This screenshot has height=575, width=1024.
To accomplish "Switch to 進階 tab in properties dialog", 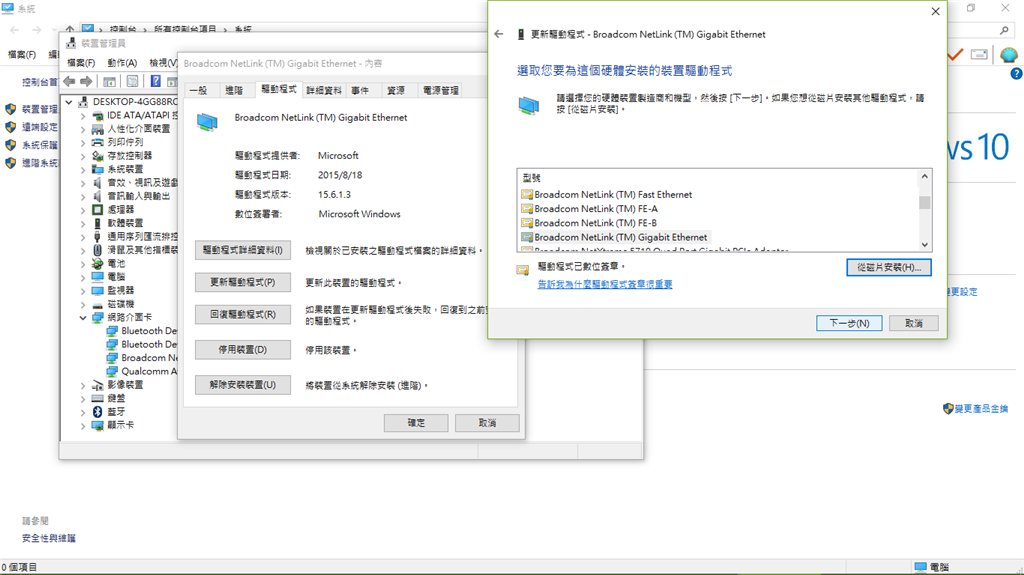I will [234, 90].
